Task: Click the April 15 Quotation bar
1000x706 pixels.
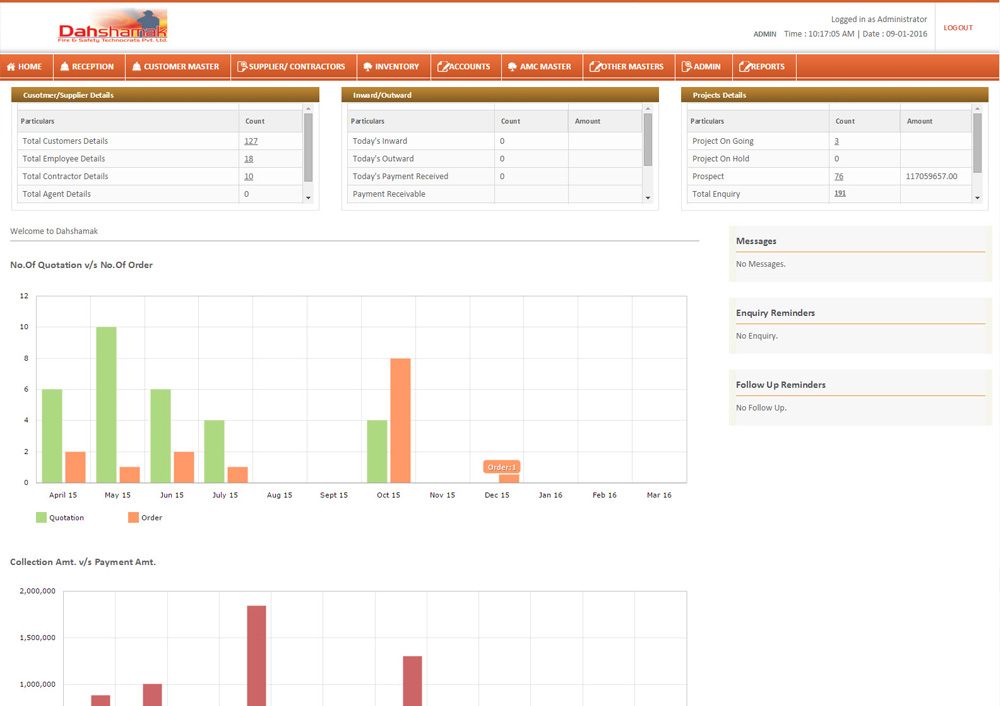Action: [52, 436]
